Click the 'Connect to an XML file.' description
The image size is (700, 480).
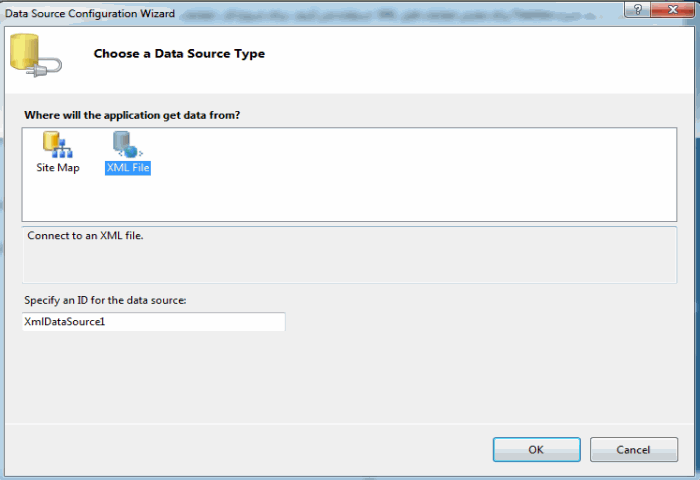click(x=85, y=236)
